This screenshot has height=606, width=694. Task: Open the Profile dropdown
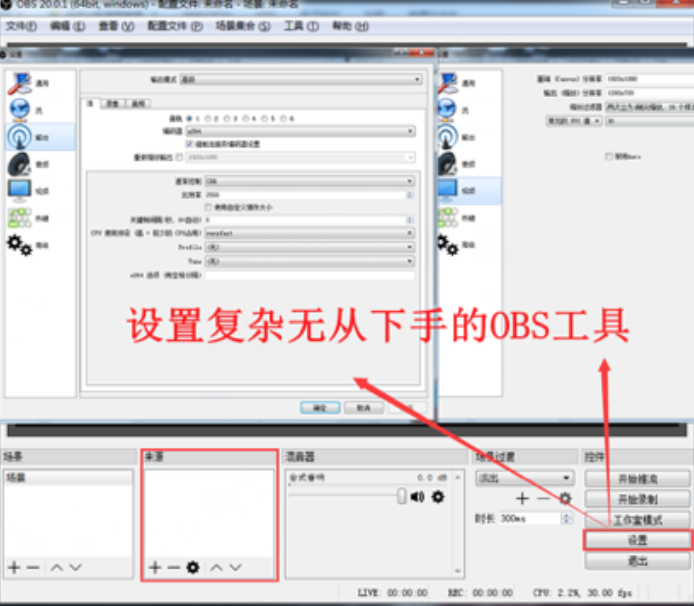(310, 247)
